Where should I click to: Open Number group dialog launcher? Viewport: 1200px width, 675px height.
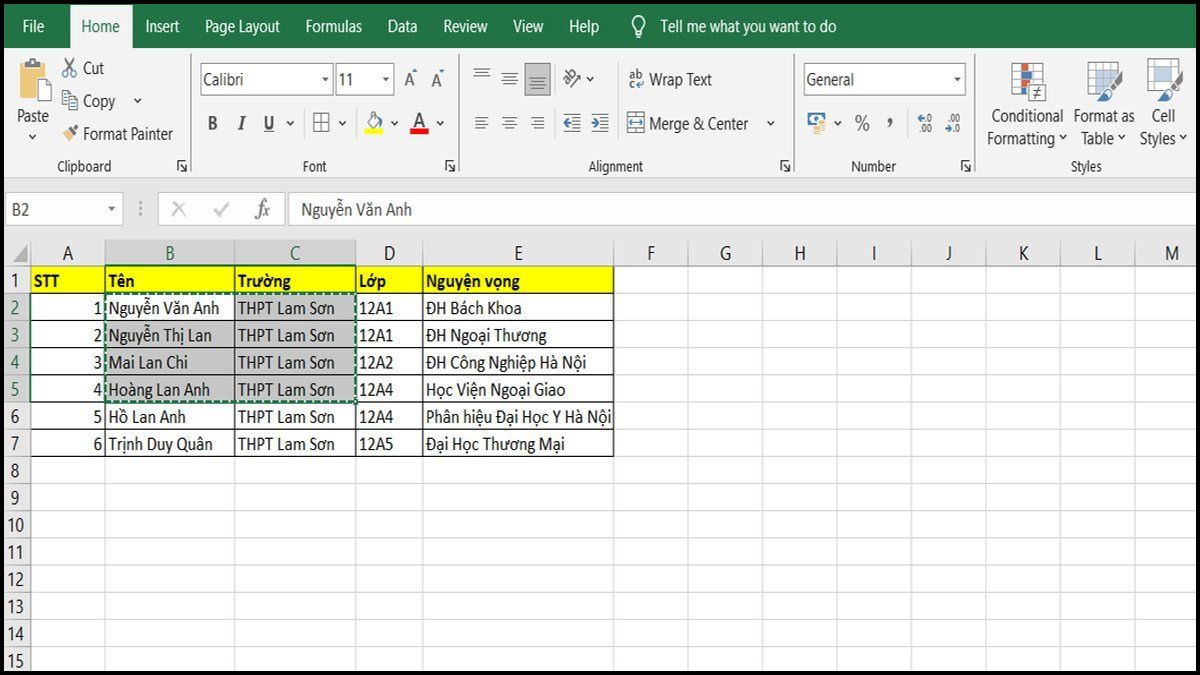966,166
